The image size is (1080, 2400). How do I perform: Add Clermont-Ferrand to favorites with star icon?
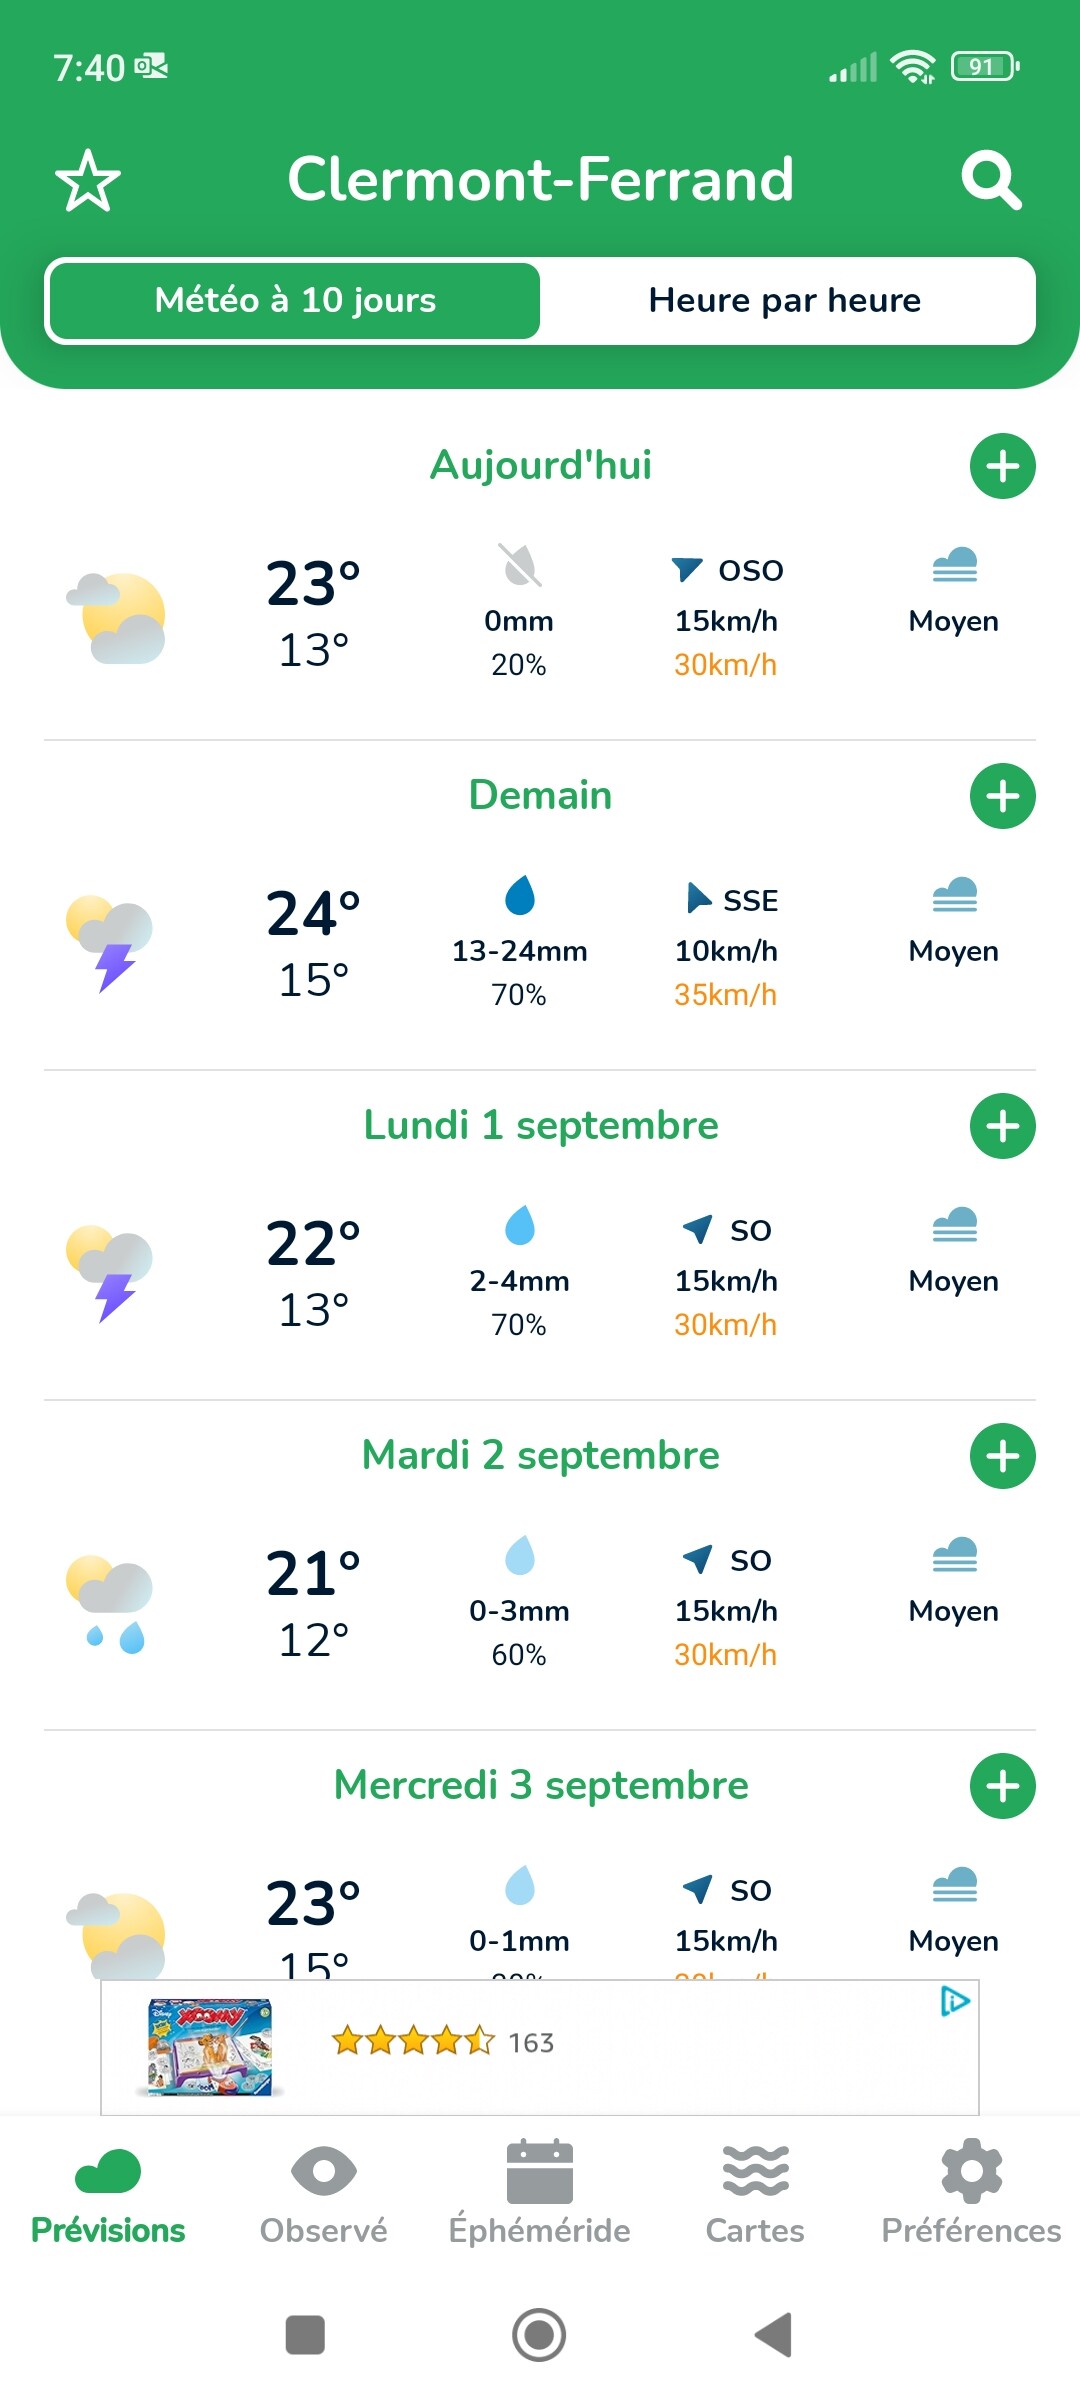[88, 181]
